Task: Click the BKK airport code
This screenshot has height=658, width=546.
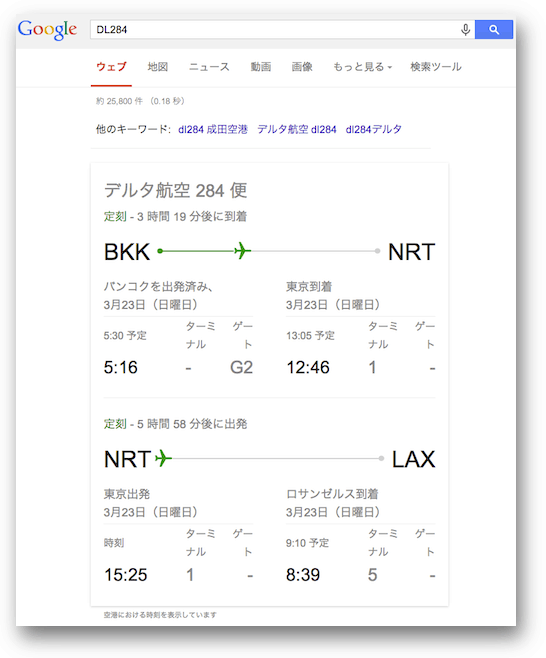Action: (x=127, y=252)
